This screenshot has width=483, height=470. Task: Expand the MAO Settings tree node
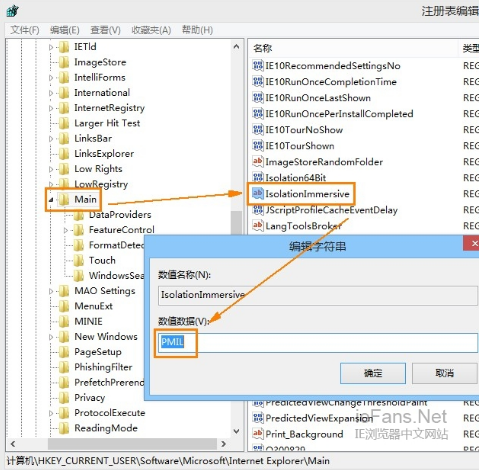pyautogui.click(x=51, y=291)
